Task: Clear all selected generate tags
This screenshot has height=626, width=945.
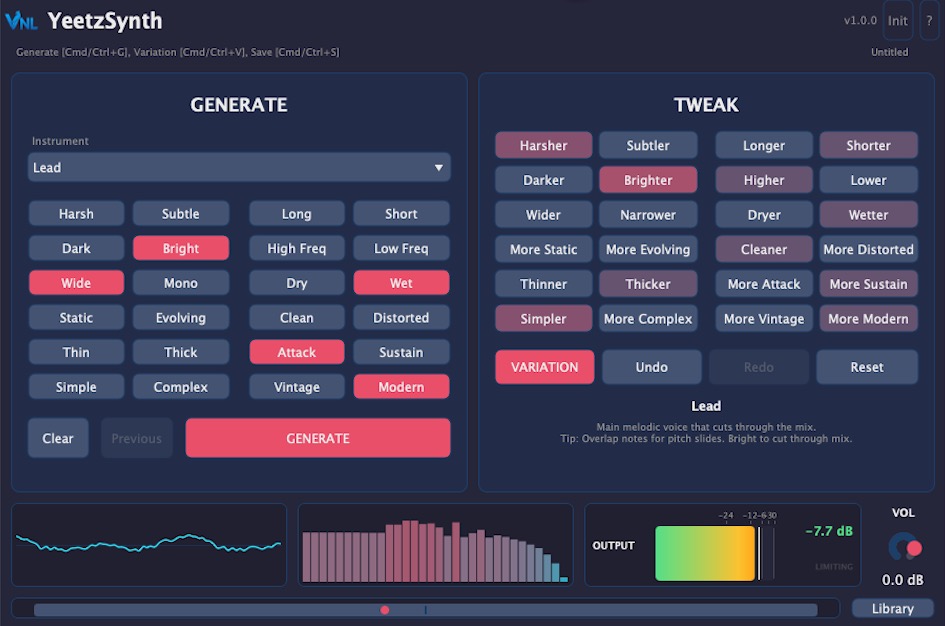Action: 58,438
